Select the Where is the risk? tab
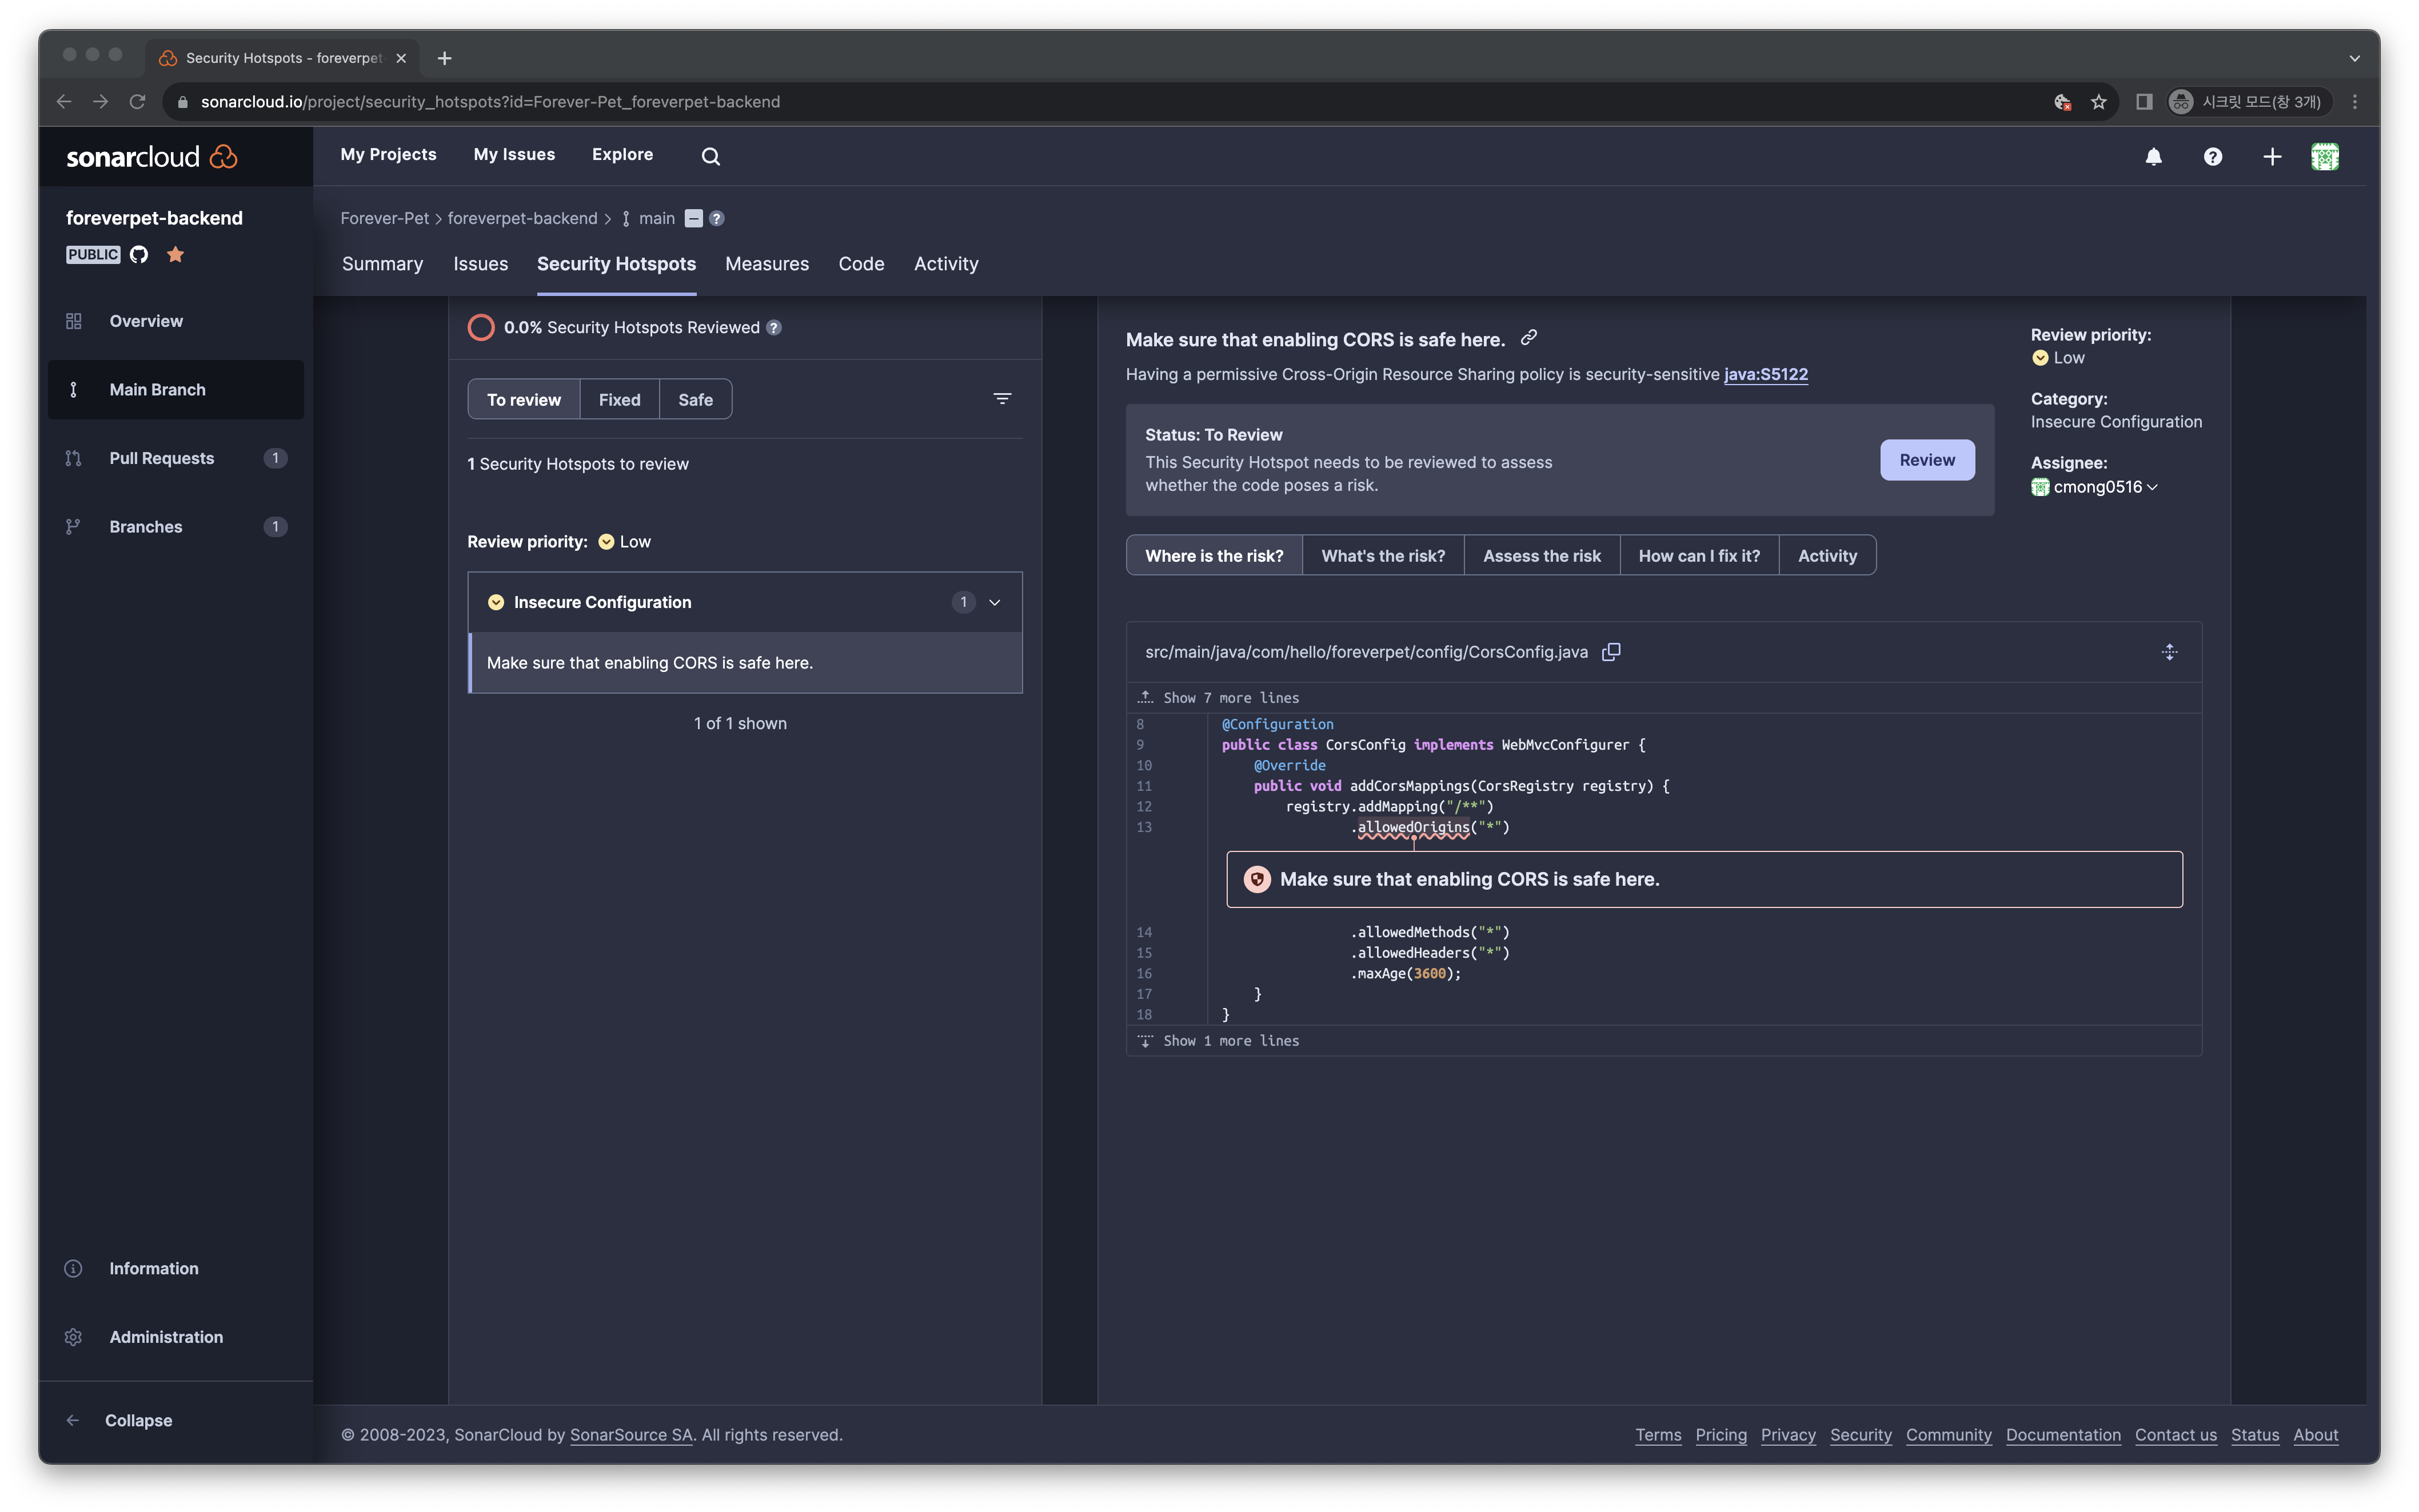This screenshot has width=2419, height=1512. click(x=1214, y=556)
